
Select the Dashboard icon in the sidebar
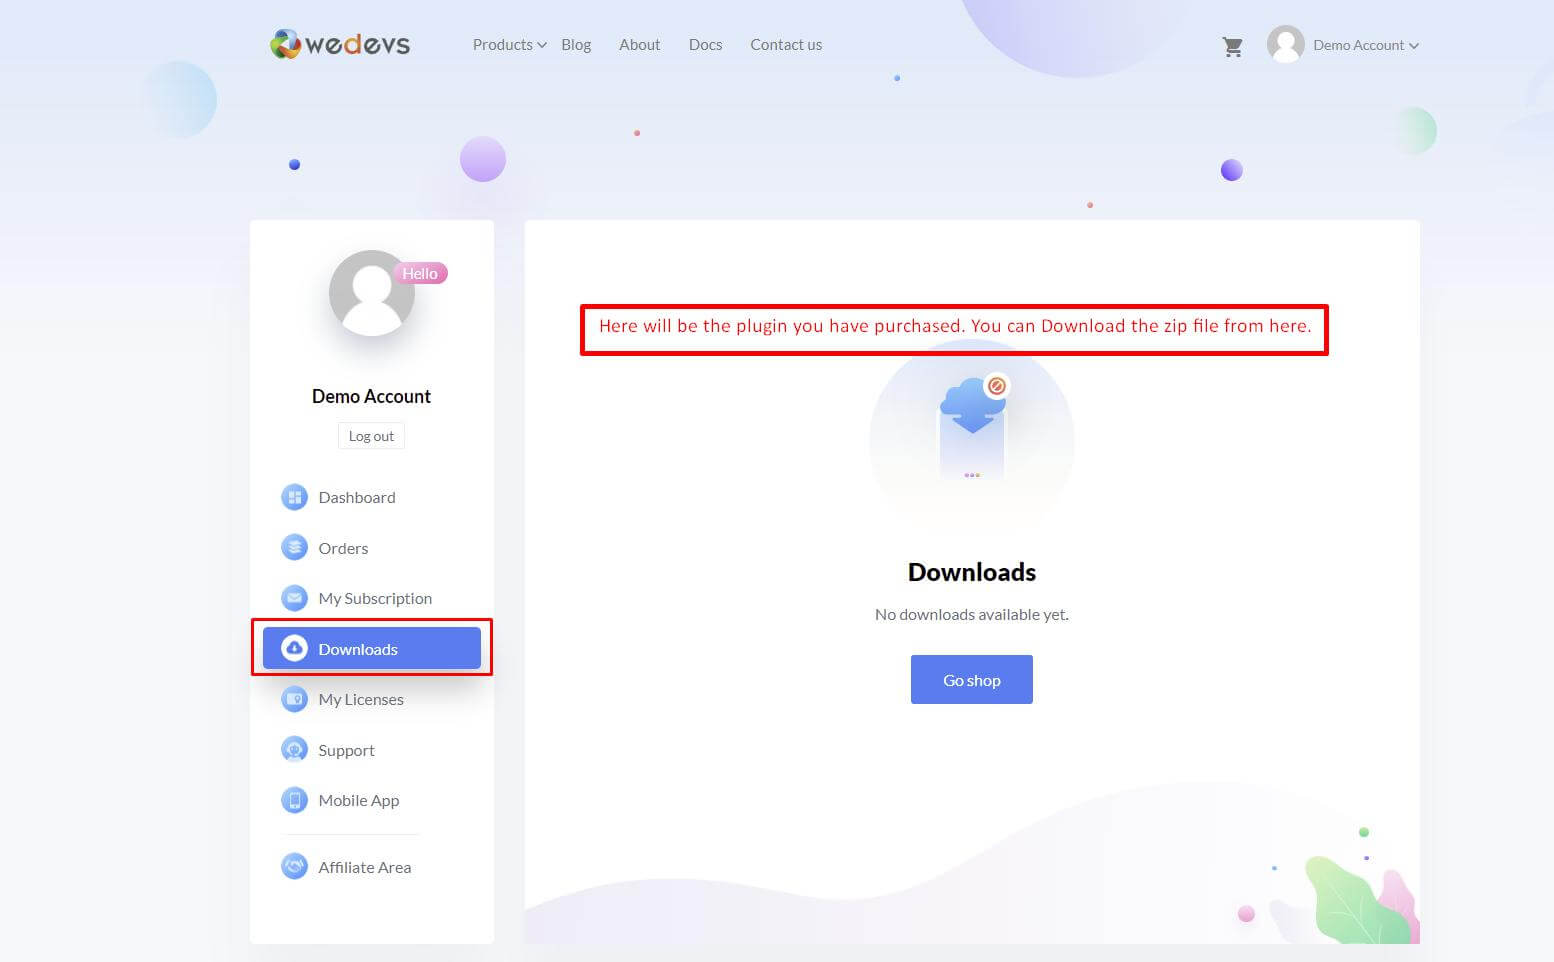coord(294,497)
